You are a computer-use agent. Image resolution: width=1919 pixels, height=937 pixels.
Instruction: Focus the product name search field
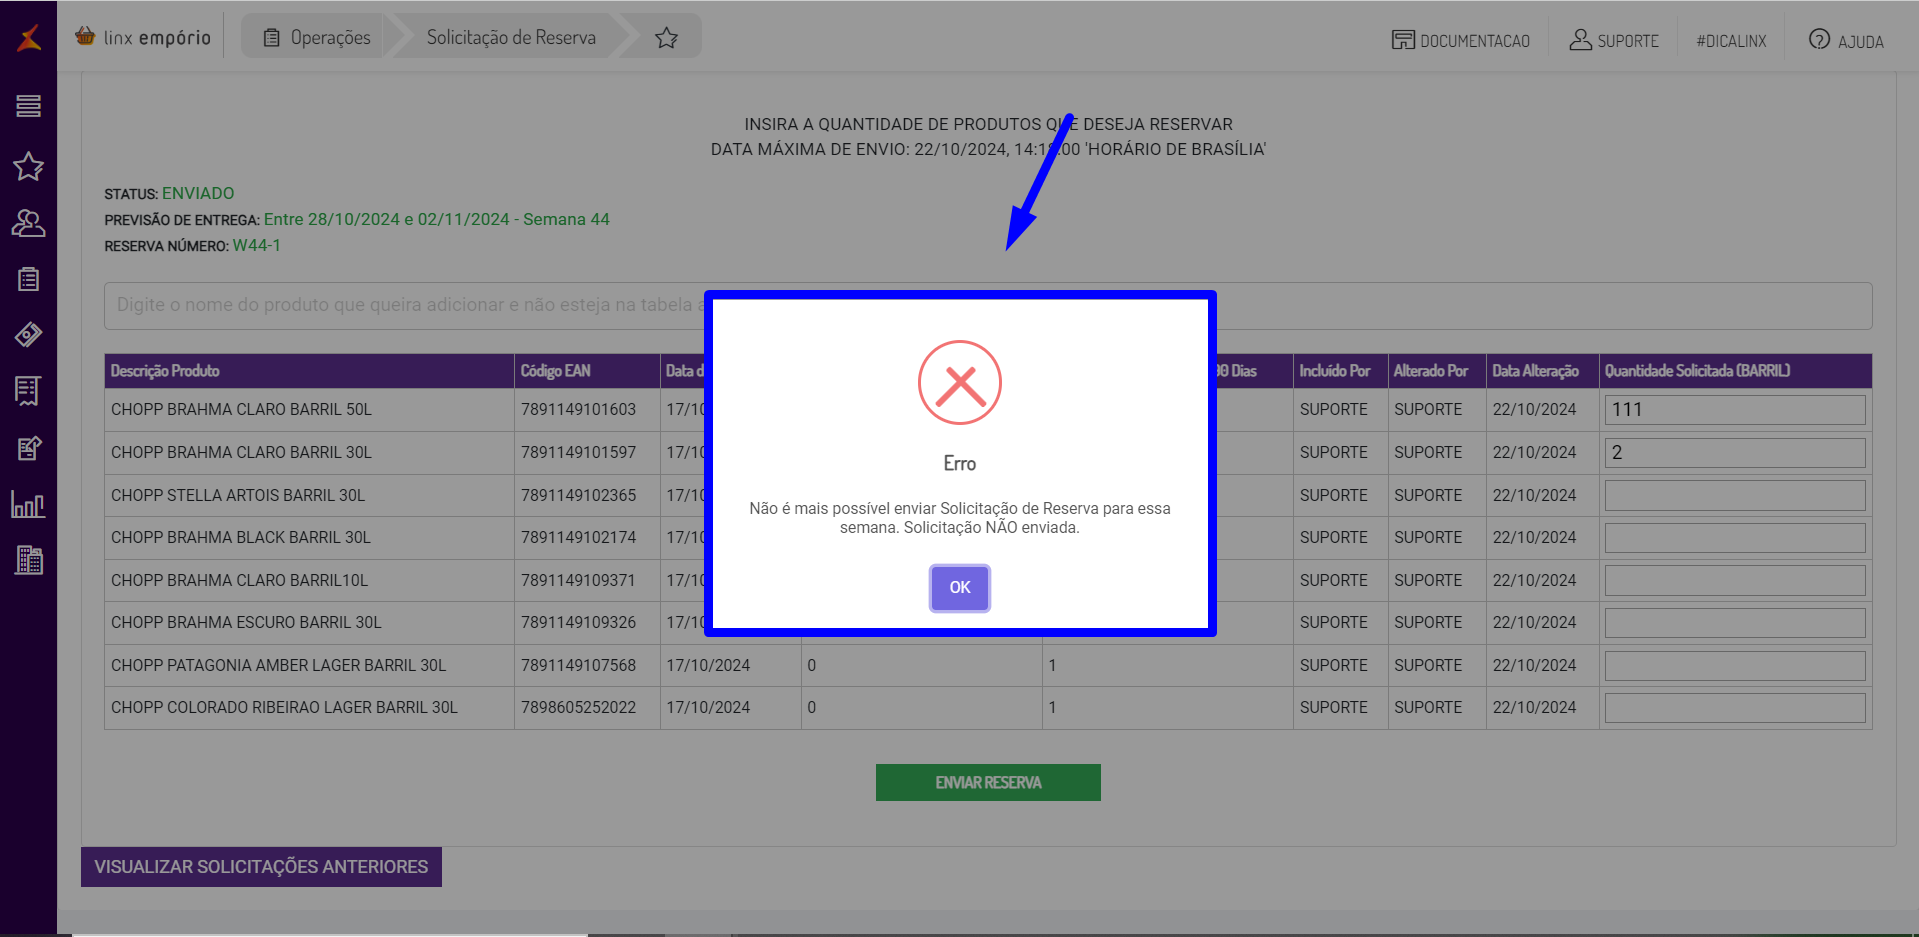click(988, 306)
